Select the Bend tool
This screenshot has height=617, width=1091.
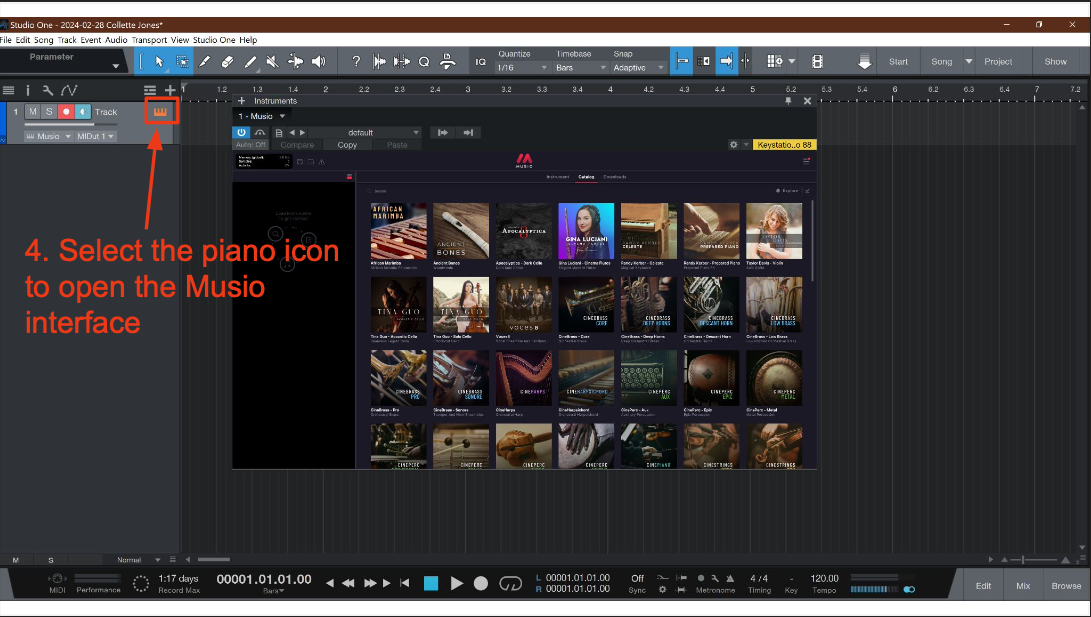pyautogui.click(x=296, y=62)
